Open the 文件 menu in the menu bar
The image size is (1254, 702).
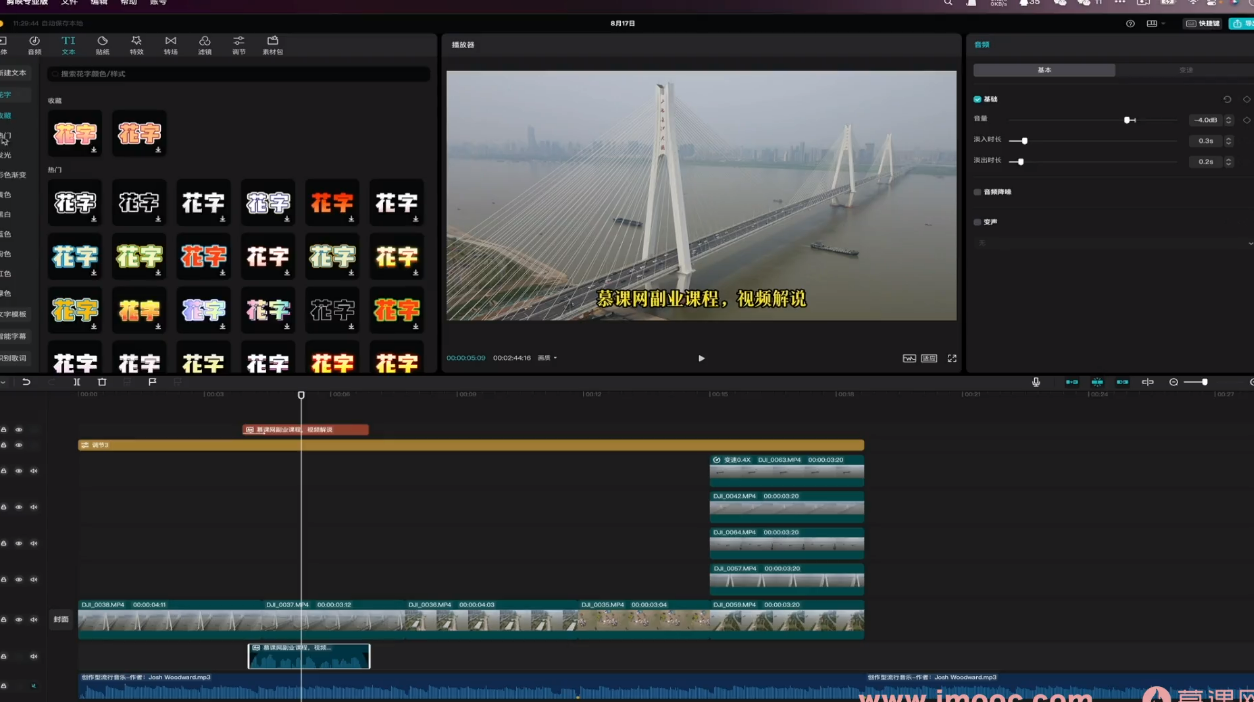(x=69, y=3)
